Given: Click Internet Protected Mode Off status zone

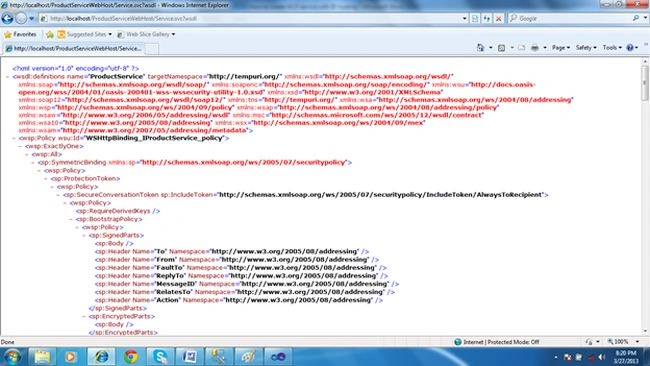Looking at the screenshot, I should [497, 342].
